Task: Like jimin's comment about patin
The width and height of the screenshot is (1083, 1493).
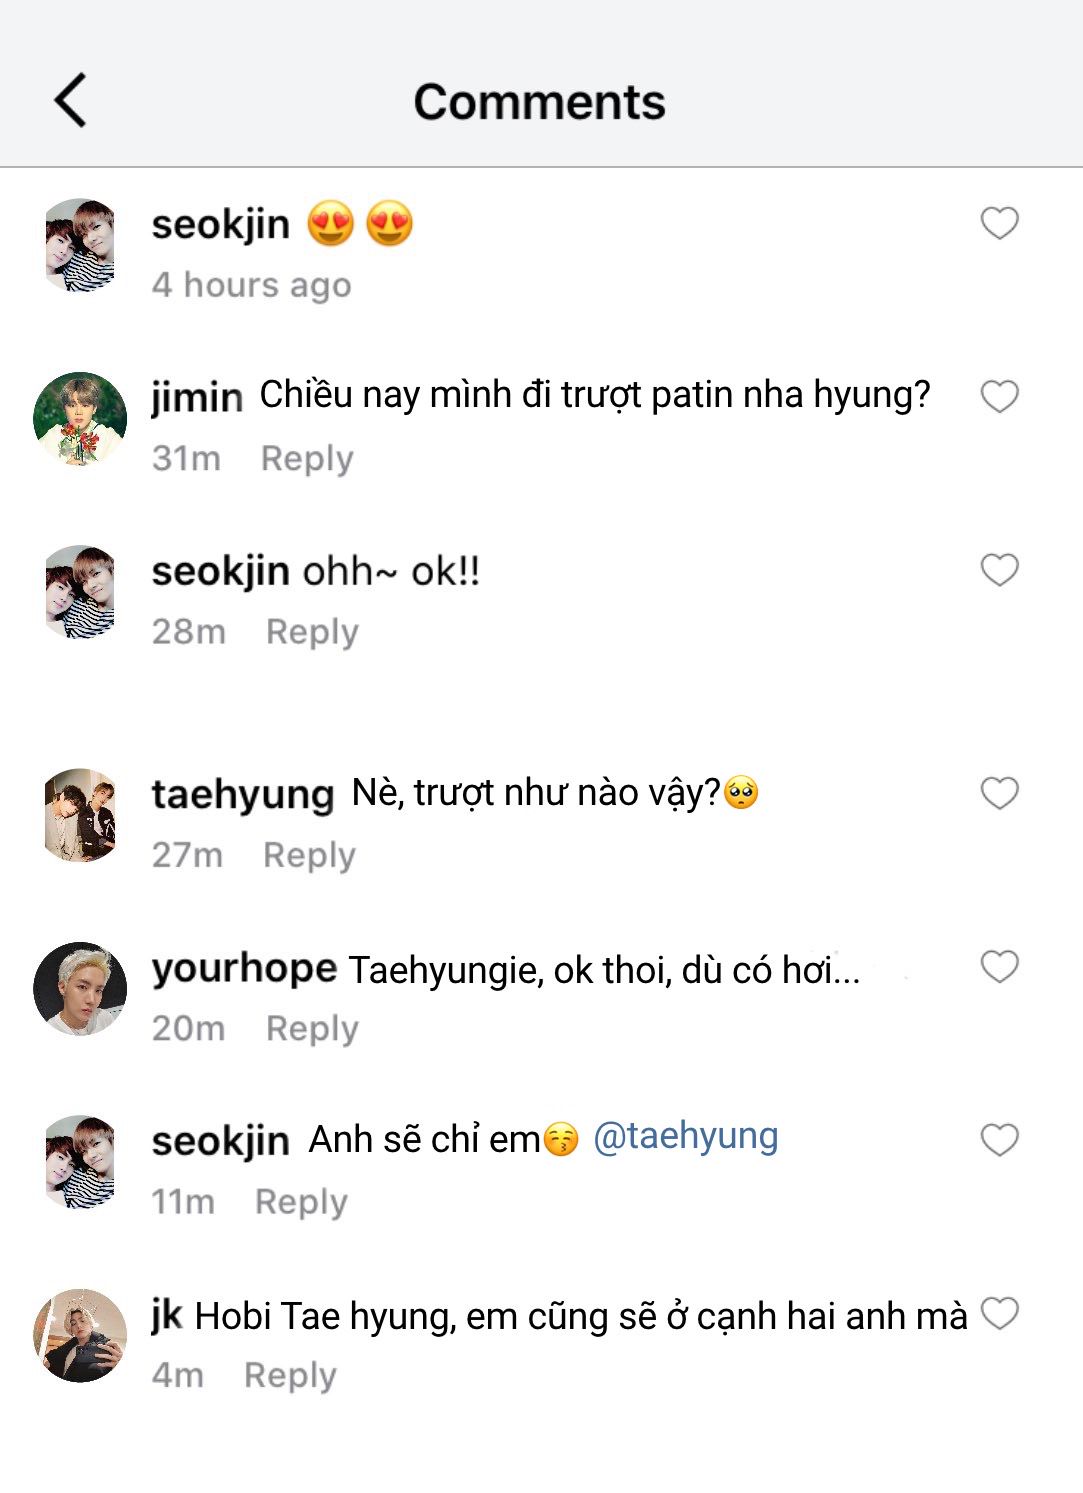Action: click(999, 397)
